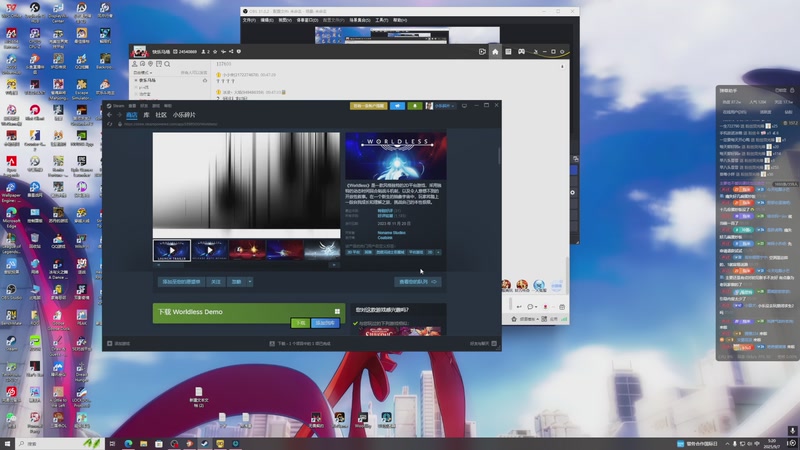Open Coatsink publisher link
800x450 pixels.
coord(385,238)
